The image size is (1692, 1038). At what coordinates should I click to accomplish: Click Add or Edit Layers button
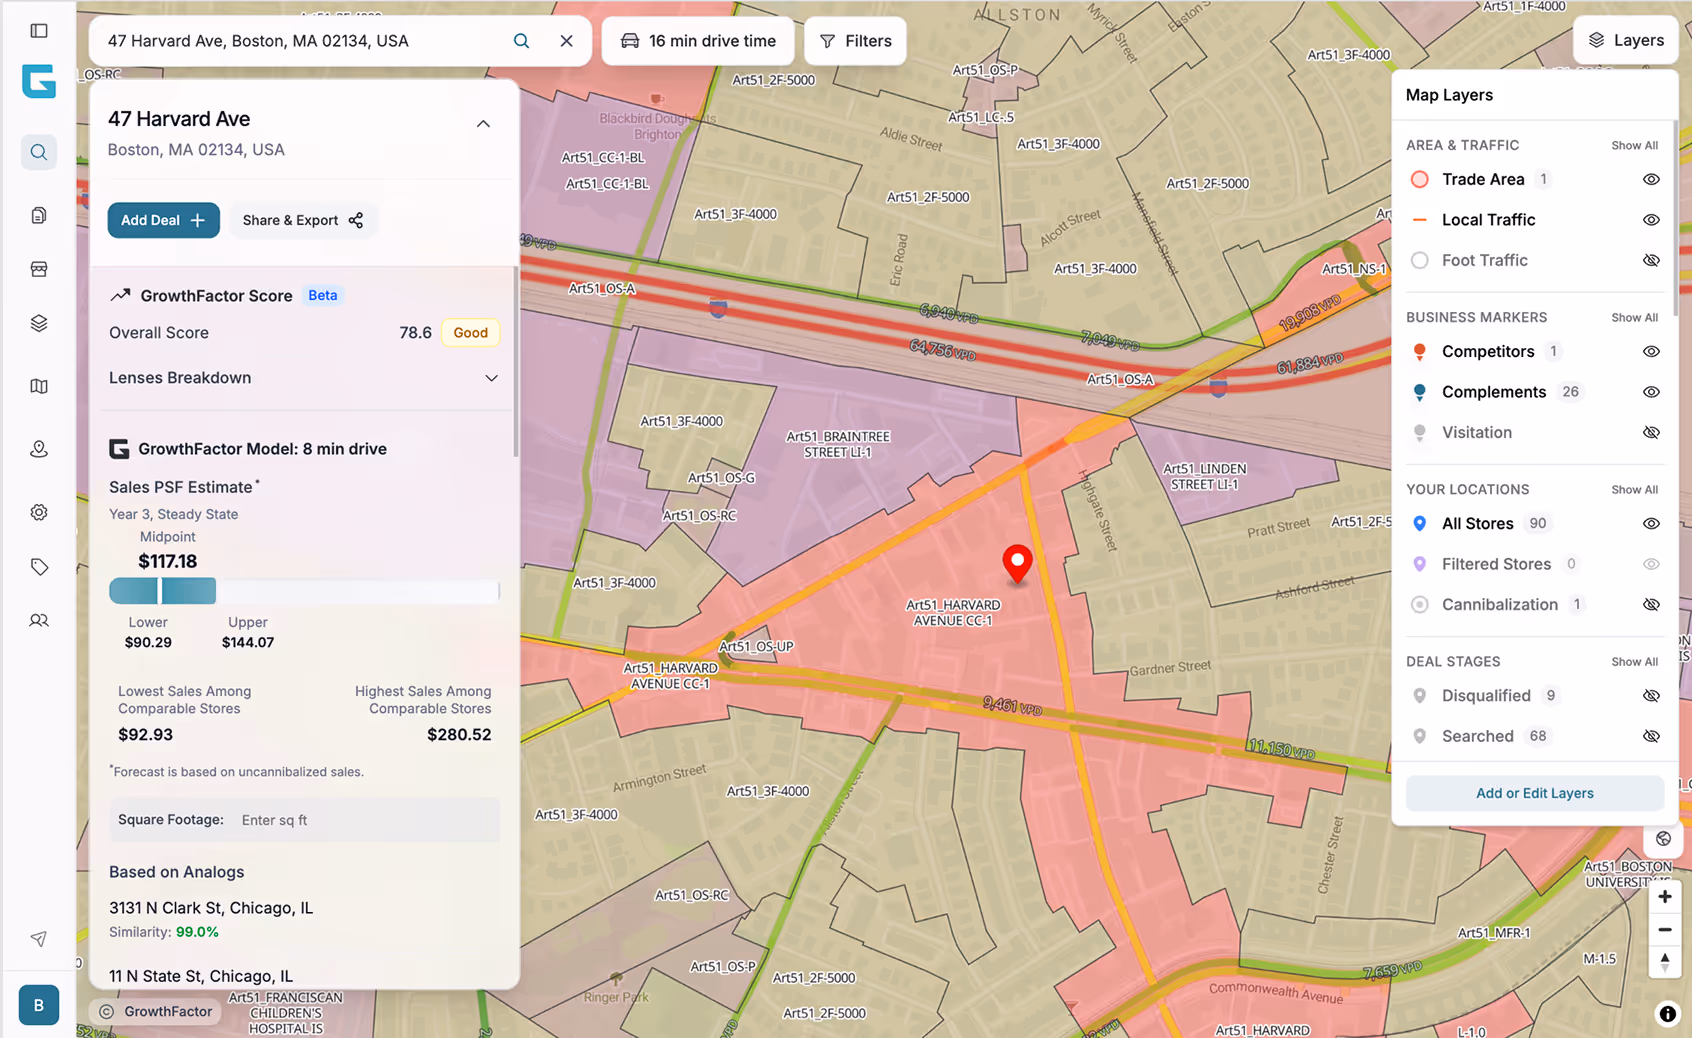tap(1534, 793)
